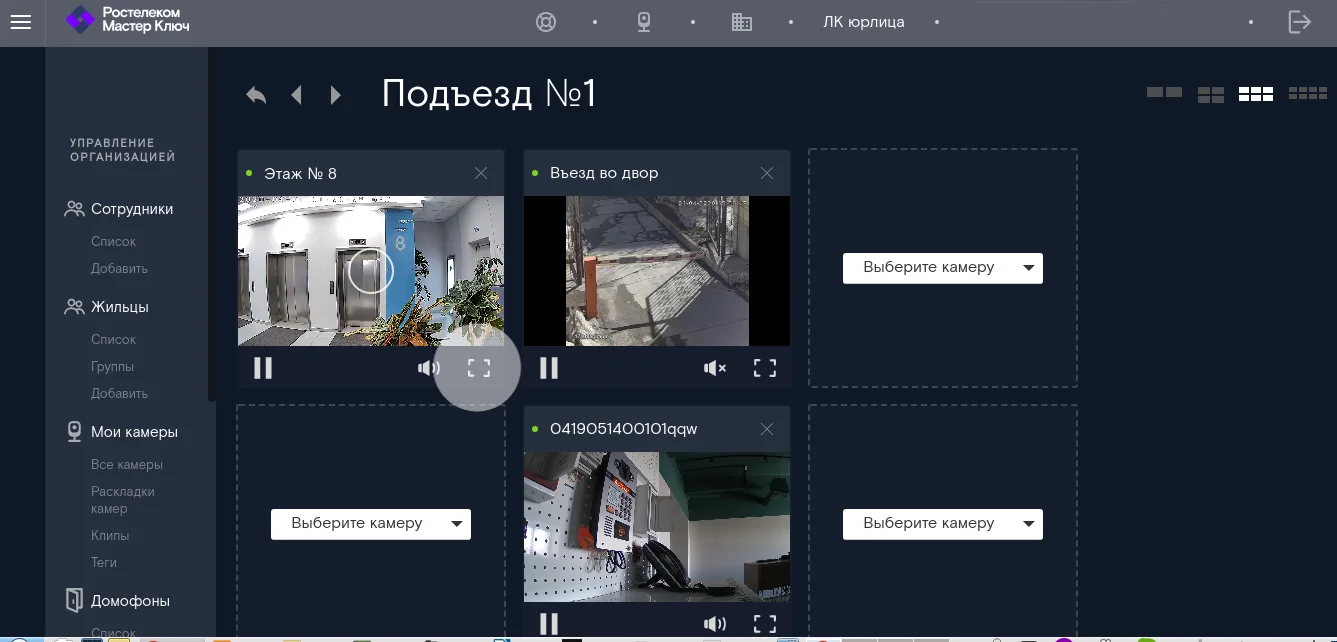Click the 0419051400101qqw camera title
The height and width of the screenshot is (642, 1337).
pos(624,429)
